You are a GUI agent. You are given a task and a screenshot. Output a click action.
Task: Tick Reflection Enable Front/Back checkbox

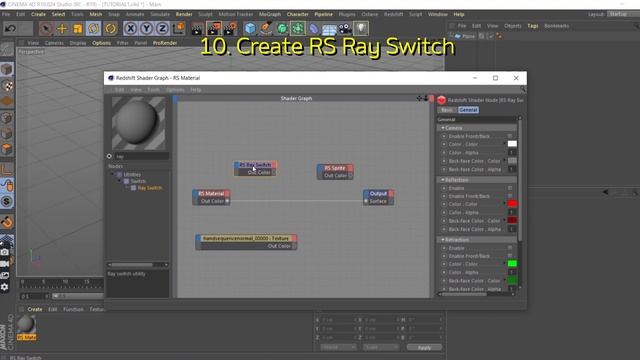click(x=510, y=196)
